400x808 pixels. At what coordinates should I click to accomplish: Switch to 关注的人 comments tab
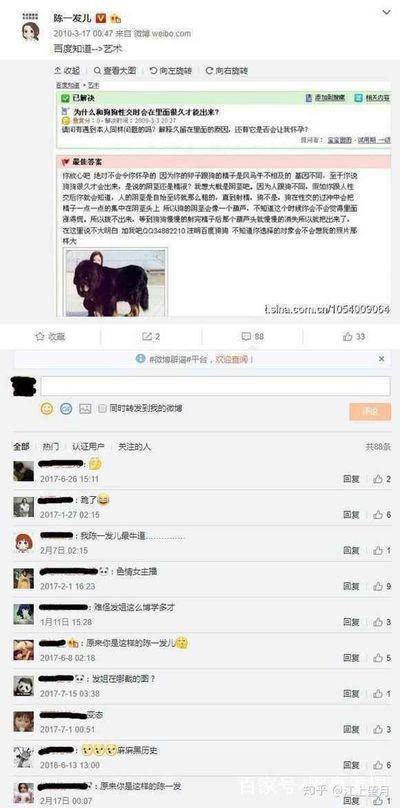(x=135, y=447)
